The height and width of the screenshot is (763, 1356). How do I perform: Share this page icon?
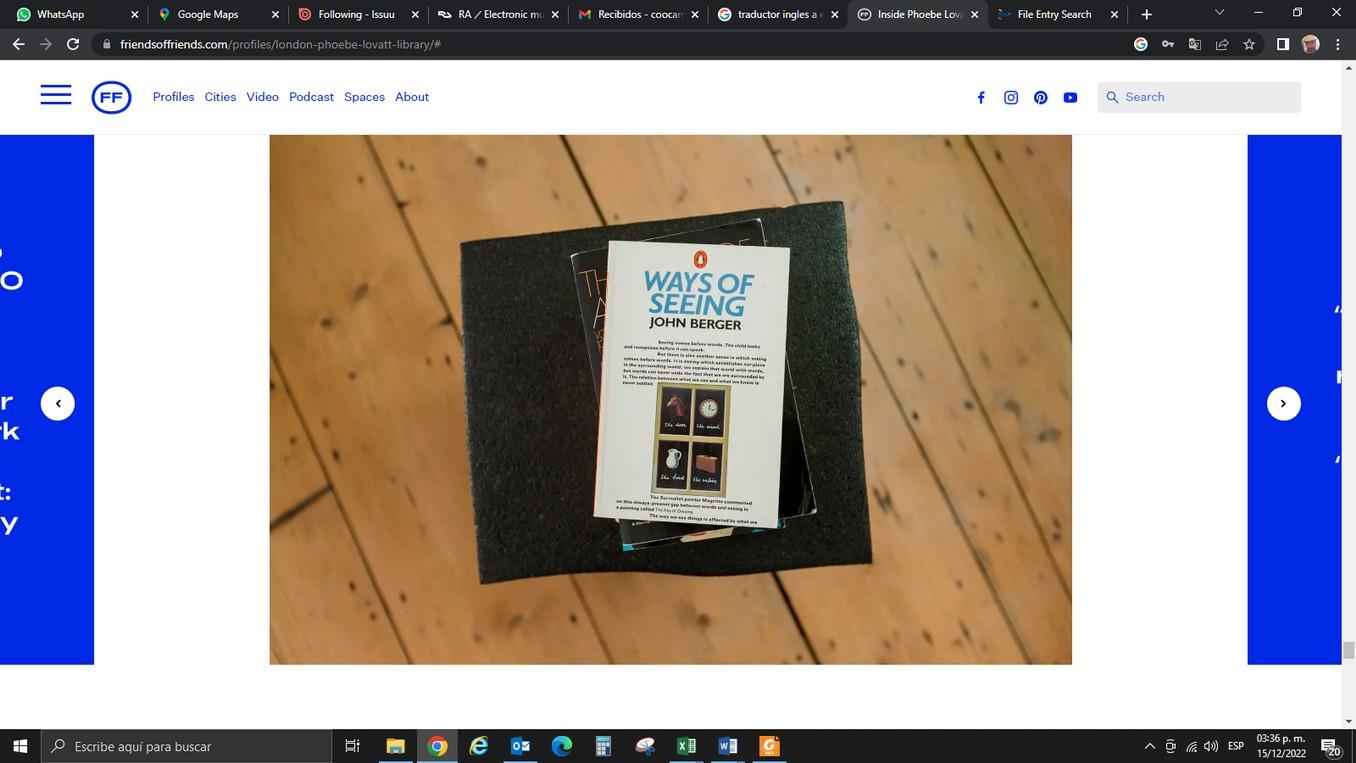coord(1222,44)
